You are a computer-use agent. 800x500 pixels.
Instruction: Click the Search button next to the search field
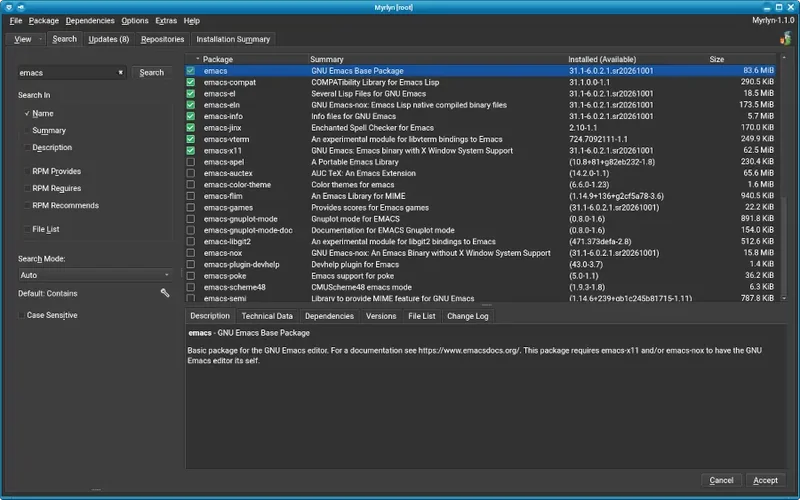(152, 72)
